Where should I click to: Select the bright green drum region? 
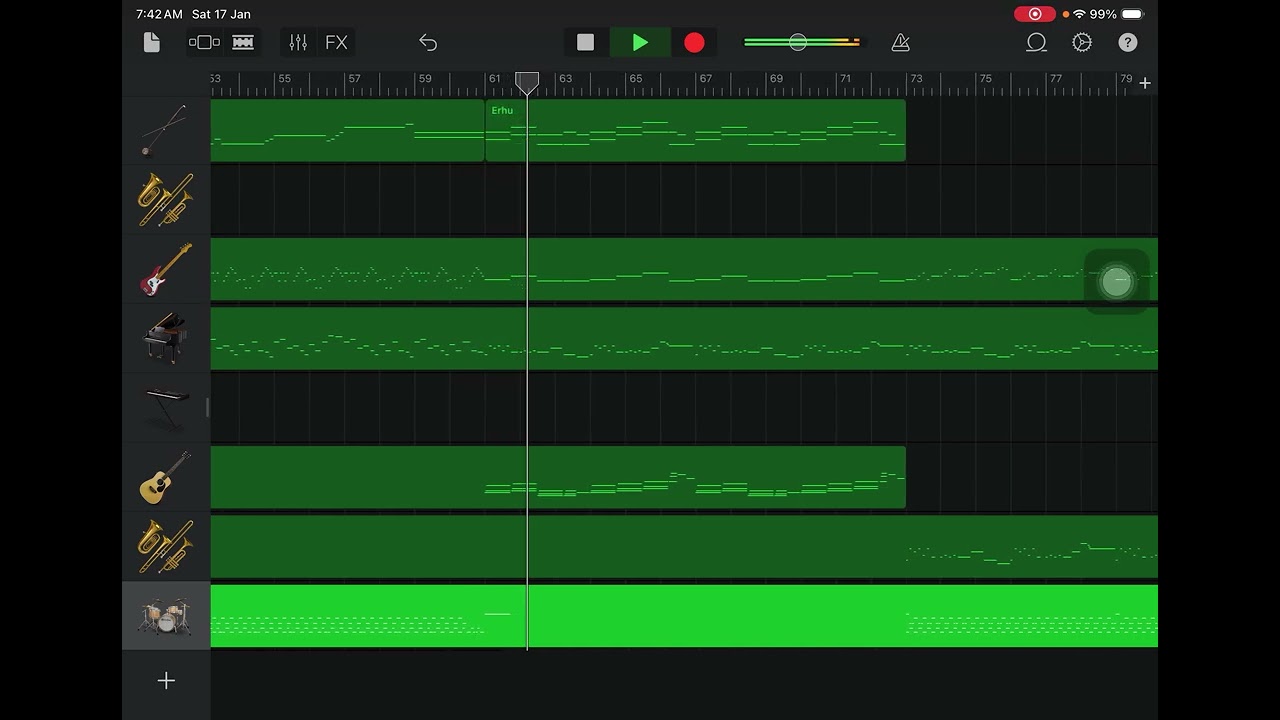pos(684,616)
